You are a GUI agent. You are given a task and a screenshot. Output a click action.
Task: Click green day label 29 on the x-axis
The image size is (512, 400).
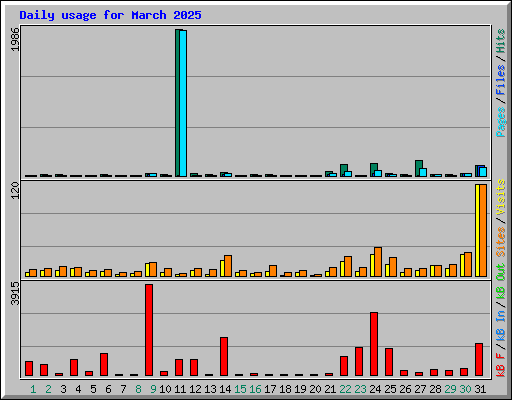click(450, 389)
